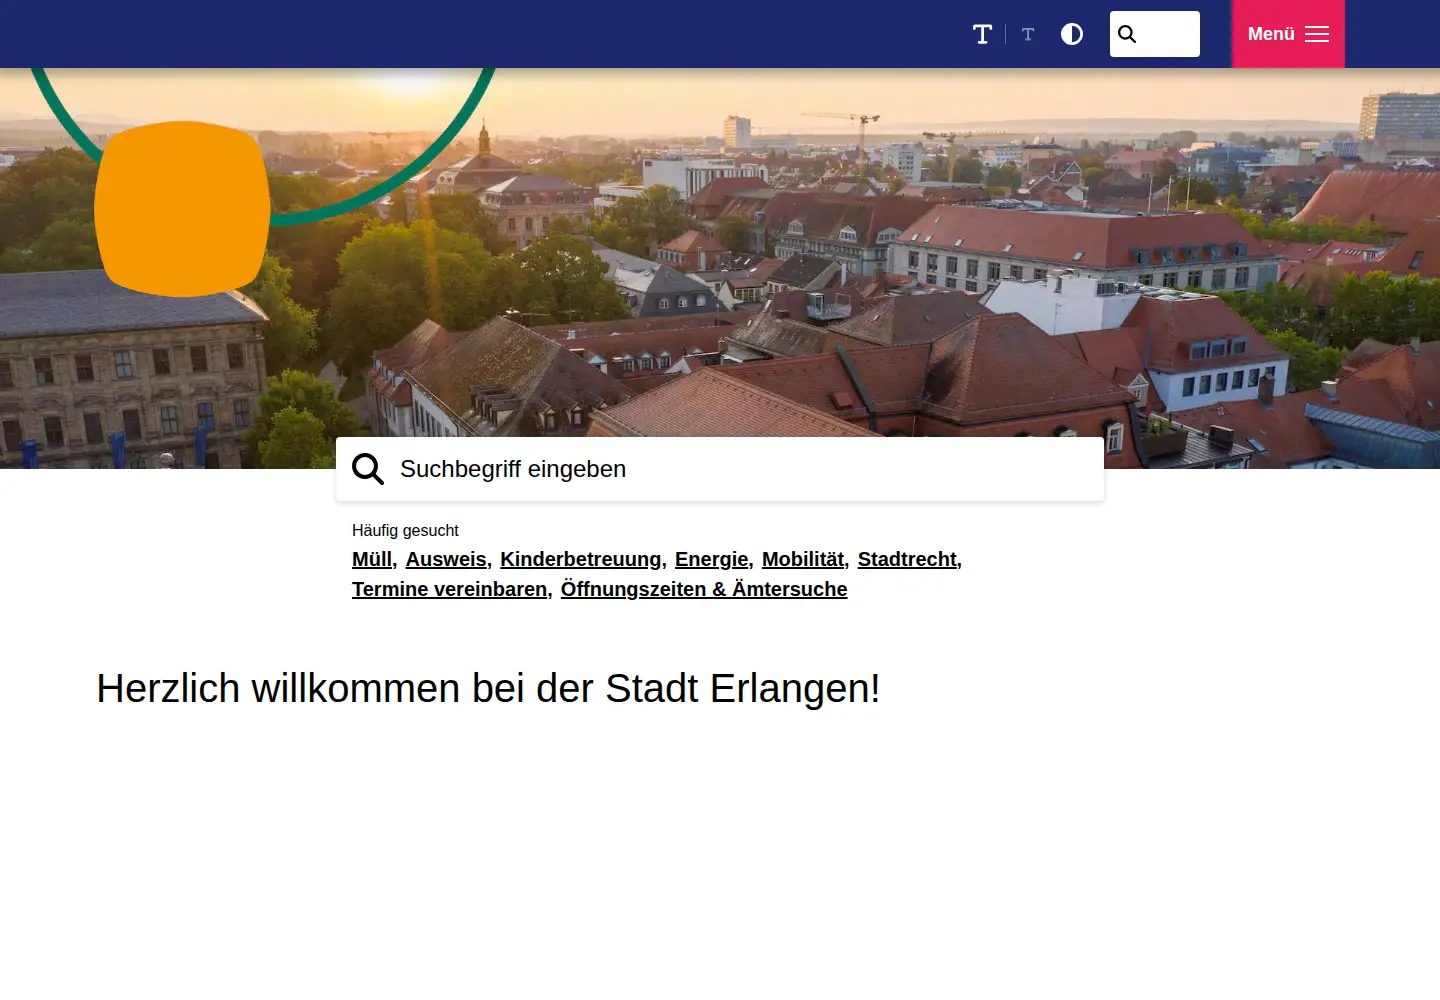This screenshot has height=1000, width=1440.
Task: Toggle high contrast mode icon
Action: coord(1072,34)
